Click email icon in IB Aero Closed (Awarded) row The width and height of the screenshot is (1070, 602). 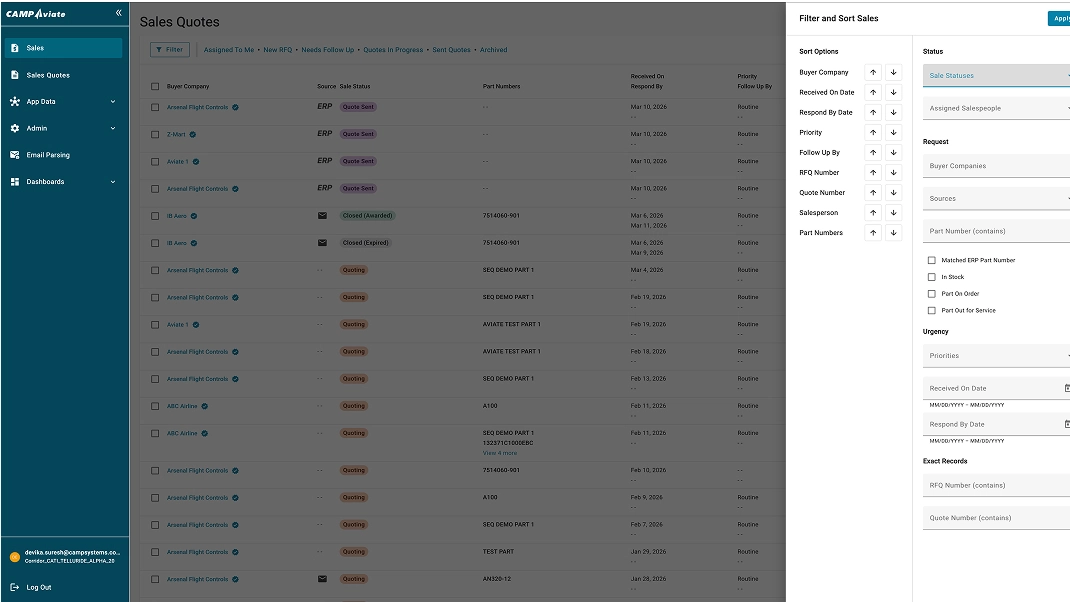pos(322,216)
